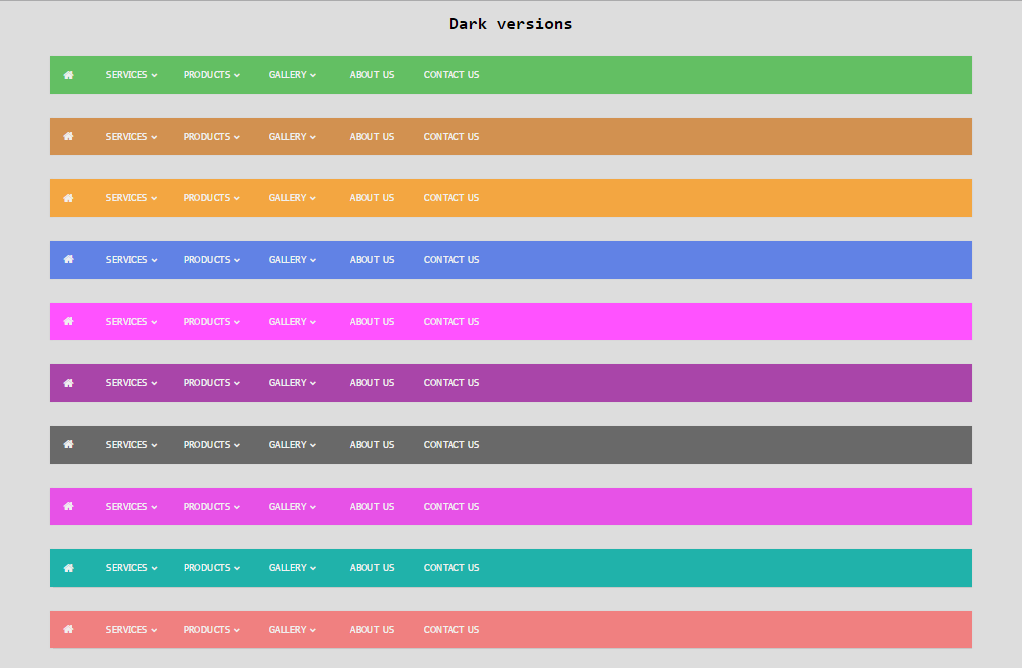Click the home icon in the orange navbar
This screenshot has width=1022, height=668.
(x=68, y=198)
